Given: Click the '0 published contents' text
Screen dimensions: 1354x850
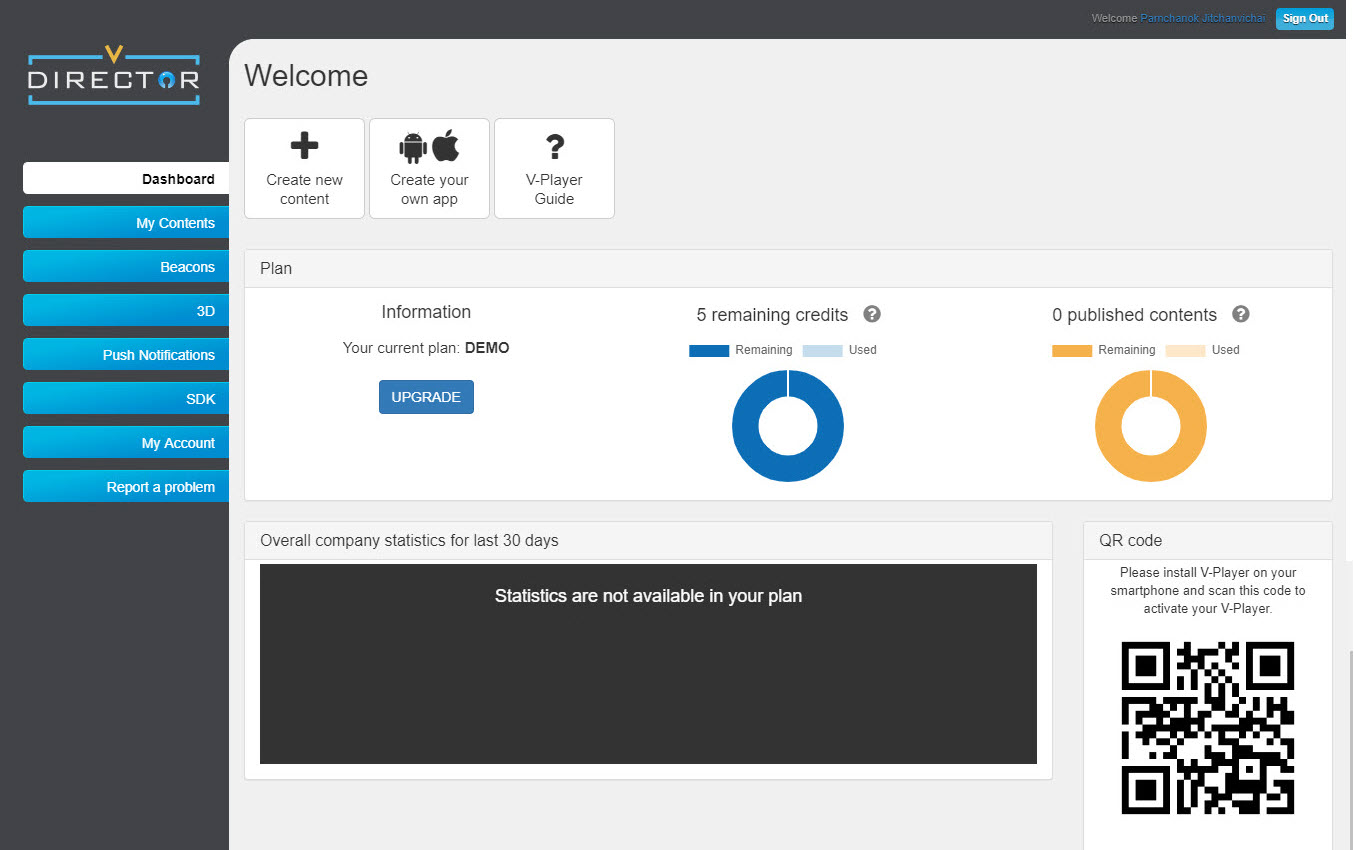Looking at the screenshot, I should click(x=1134, y=315).
